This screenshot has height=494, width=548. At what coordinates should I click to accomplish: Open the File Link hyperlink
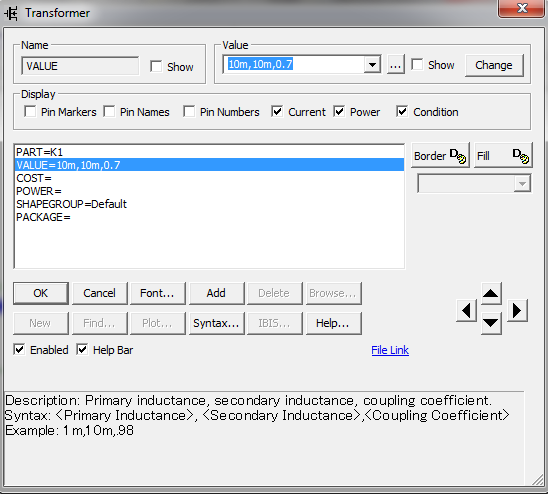(390, 350)
